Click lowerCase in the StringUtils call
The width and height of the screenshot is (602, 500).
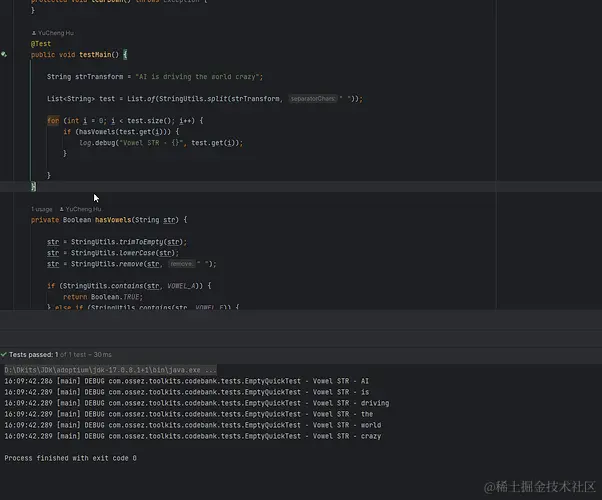137,253
